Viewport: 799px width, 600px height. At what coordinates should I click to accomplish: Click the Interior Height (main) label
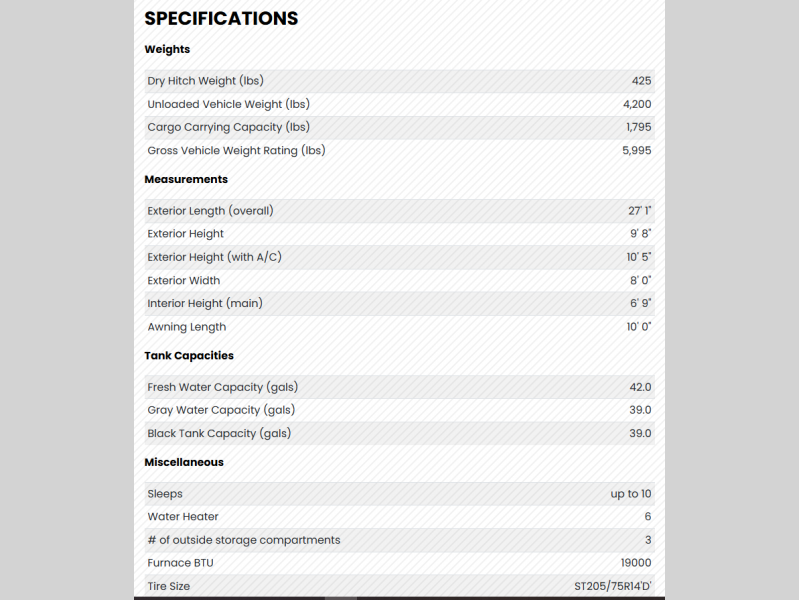coord(205,303)
